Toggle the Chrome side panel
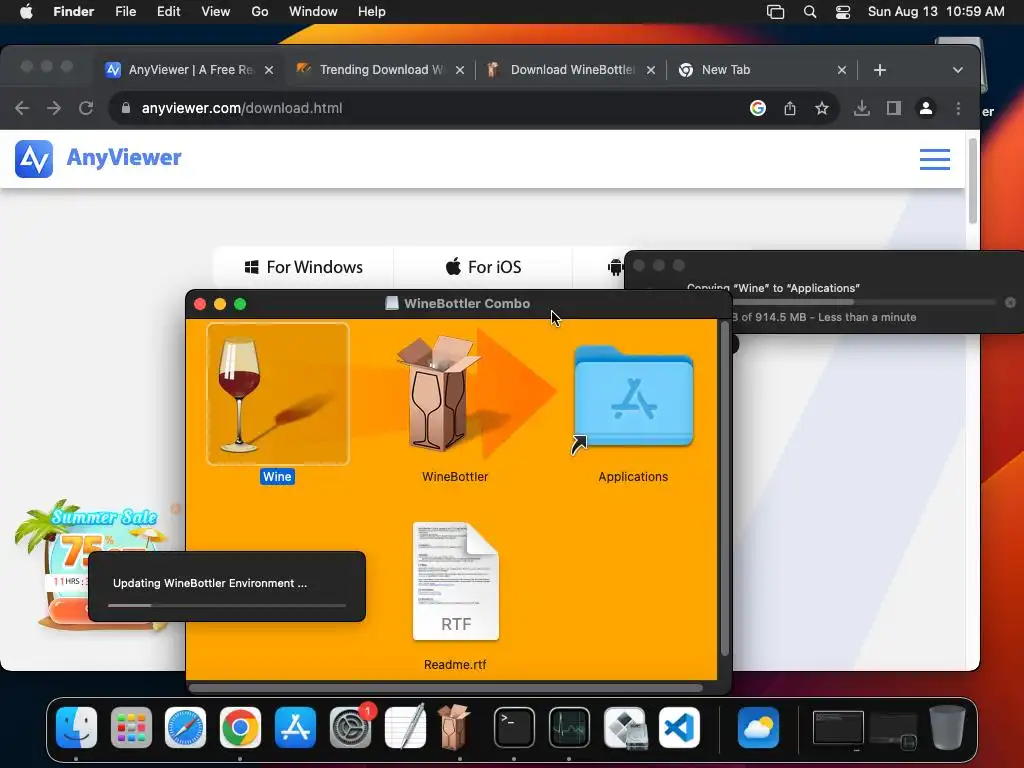The height and width of the screenshot is (768, 1024). pos(893,108)
